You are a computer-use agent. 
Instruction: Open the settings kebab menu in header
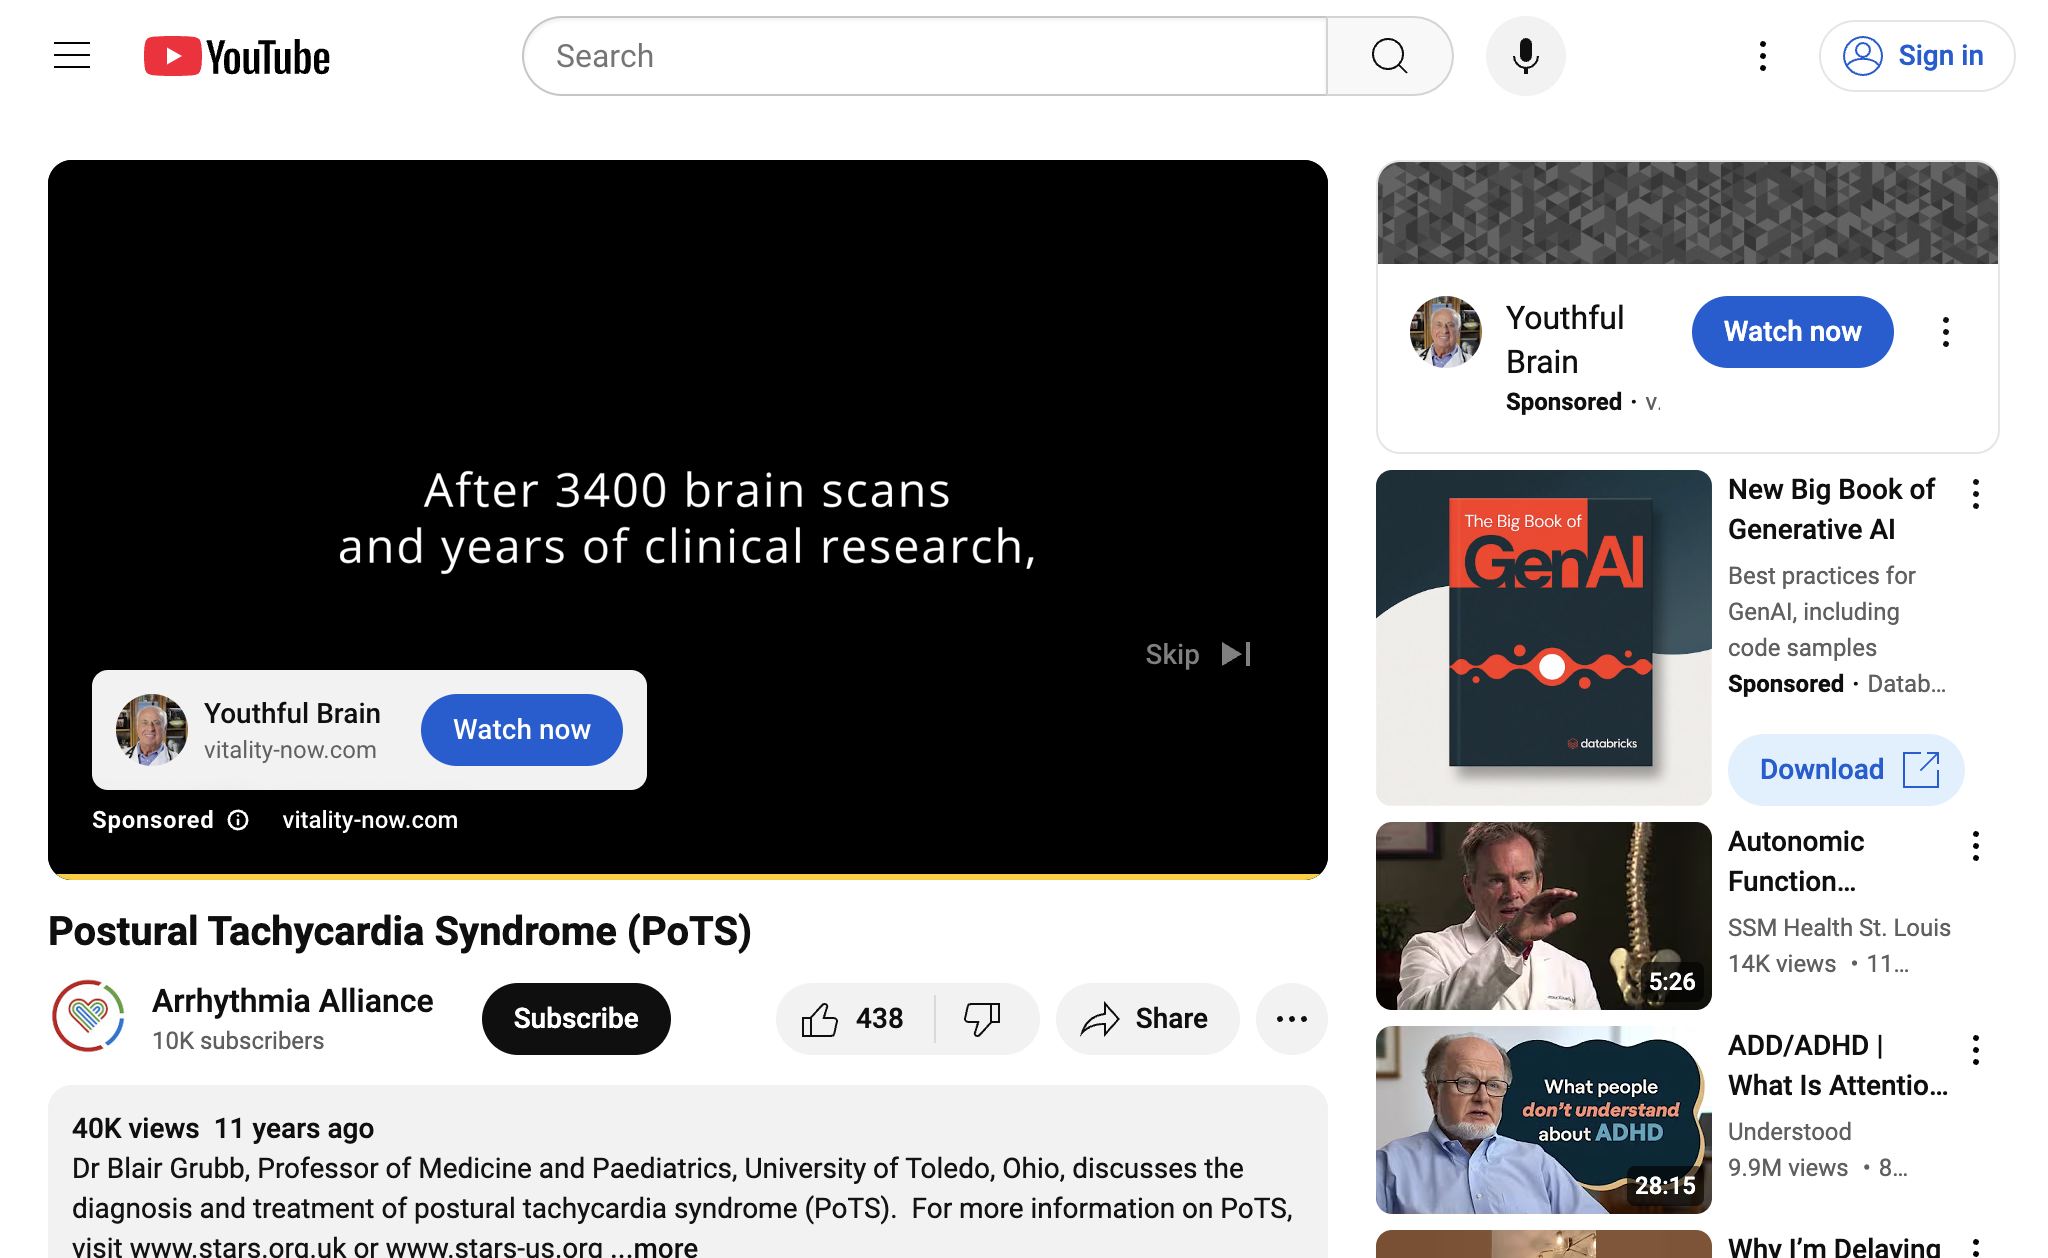click(x=1763, y=56)
